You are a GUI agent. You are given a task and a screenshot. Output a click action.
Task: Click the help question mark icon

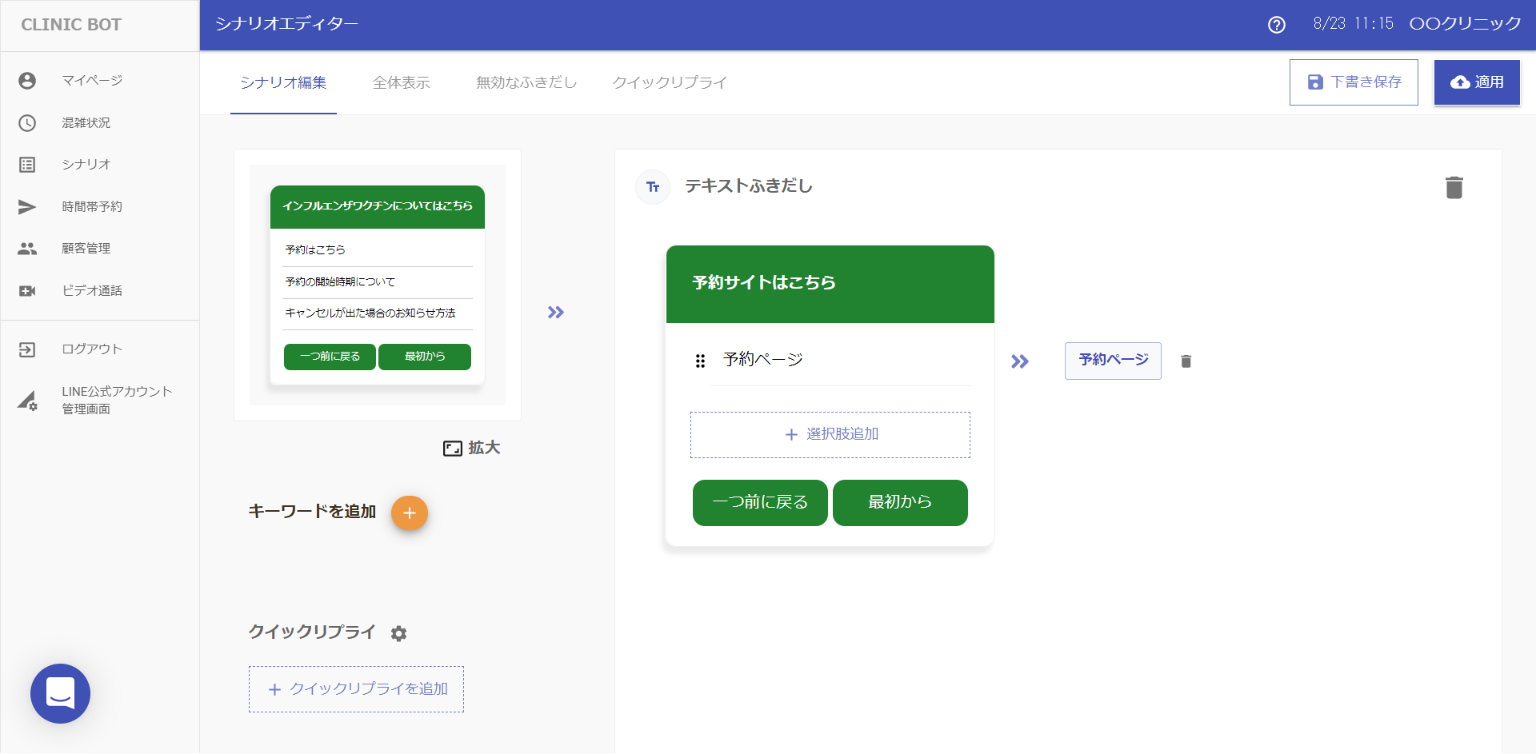point(1276,25)
